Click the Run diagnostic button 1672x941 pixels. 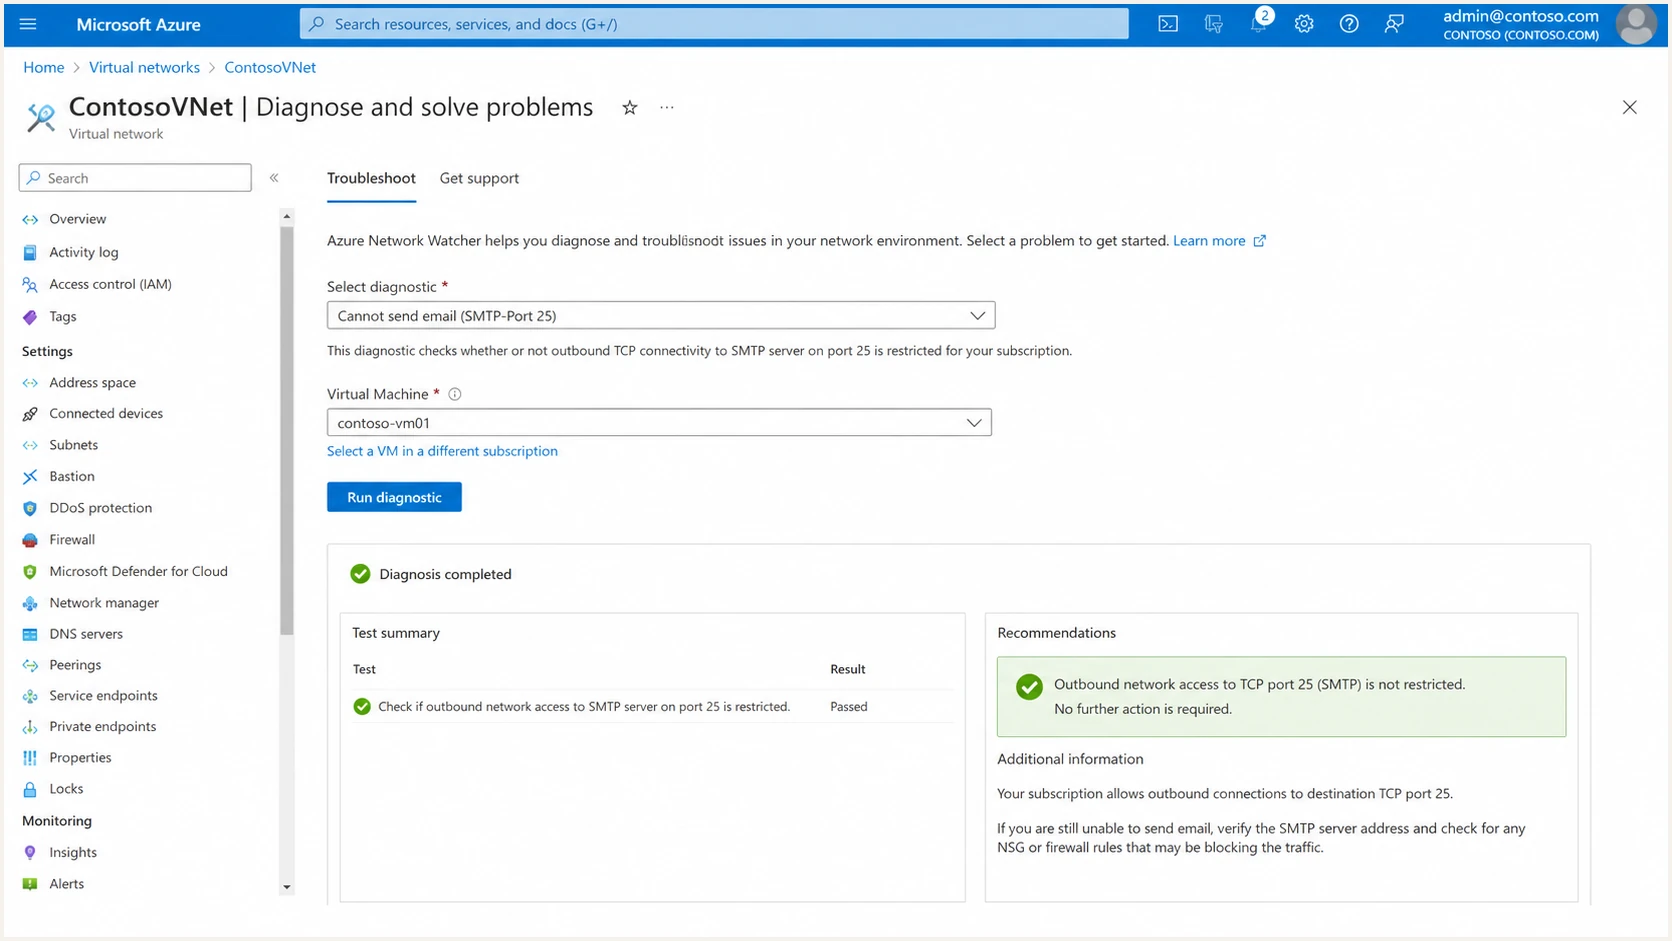(x=394, y=497)
